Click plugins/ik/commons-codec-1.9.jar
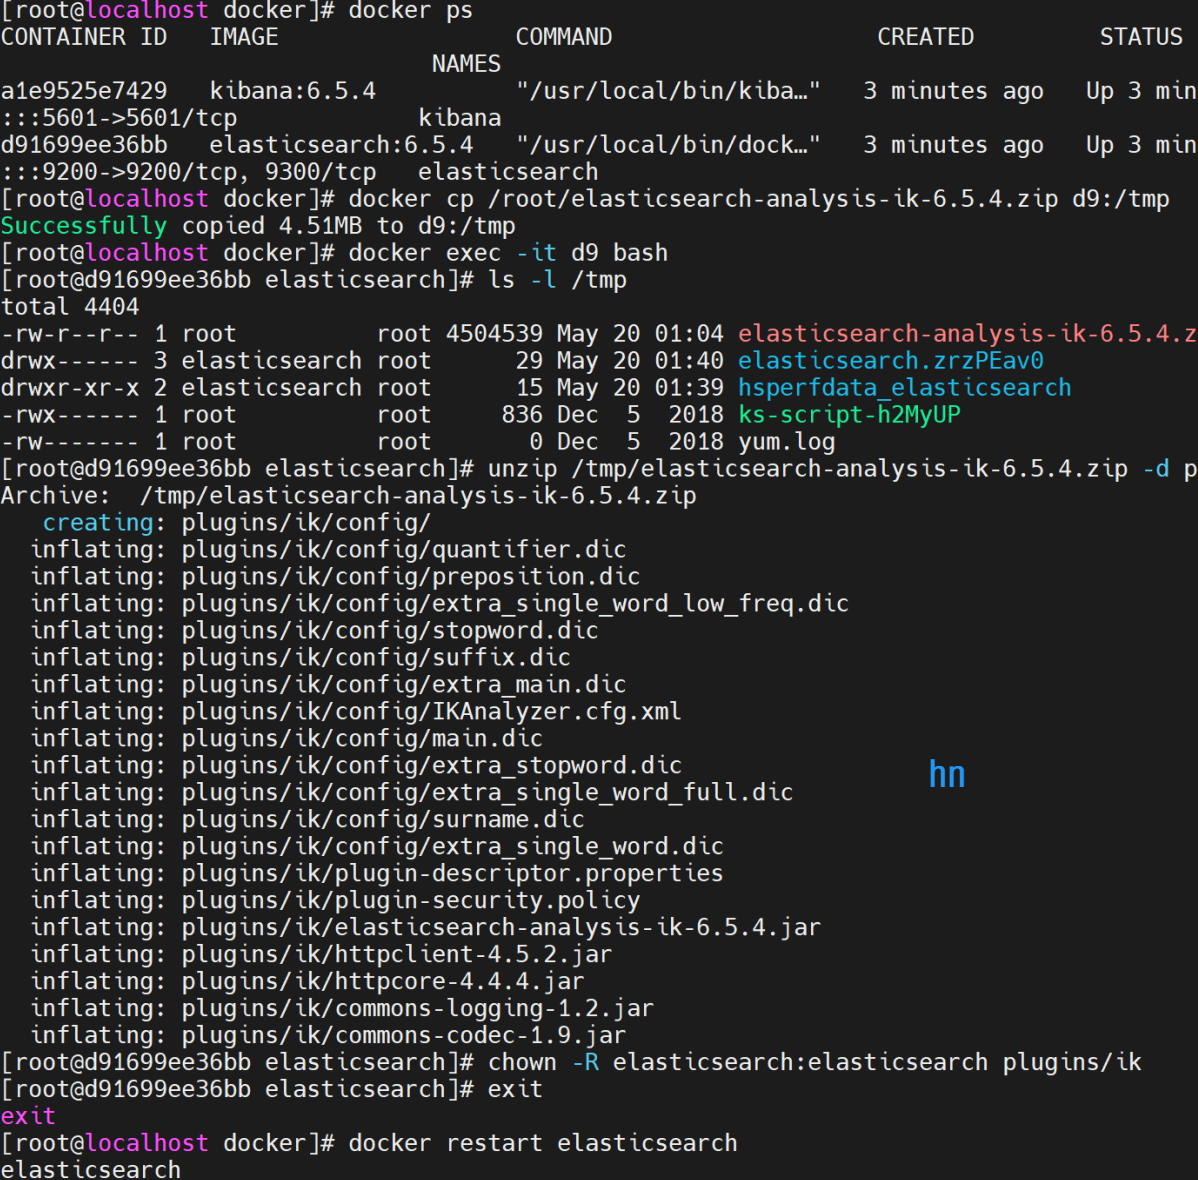 point(404,1036)
